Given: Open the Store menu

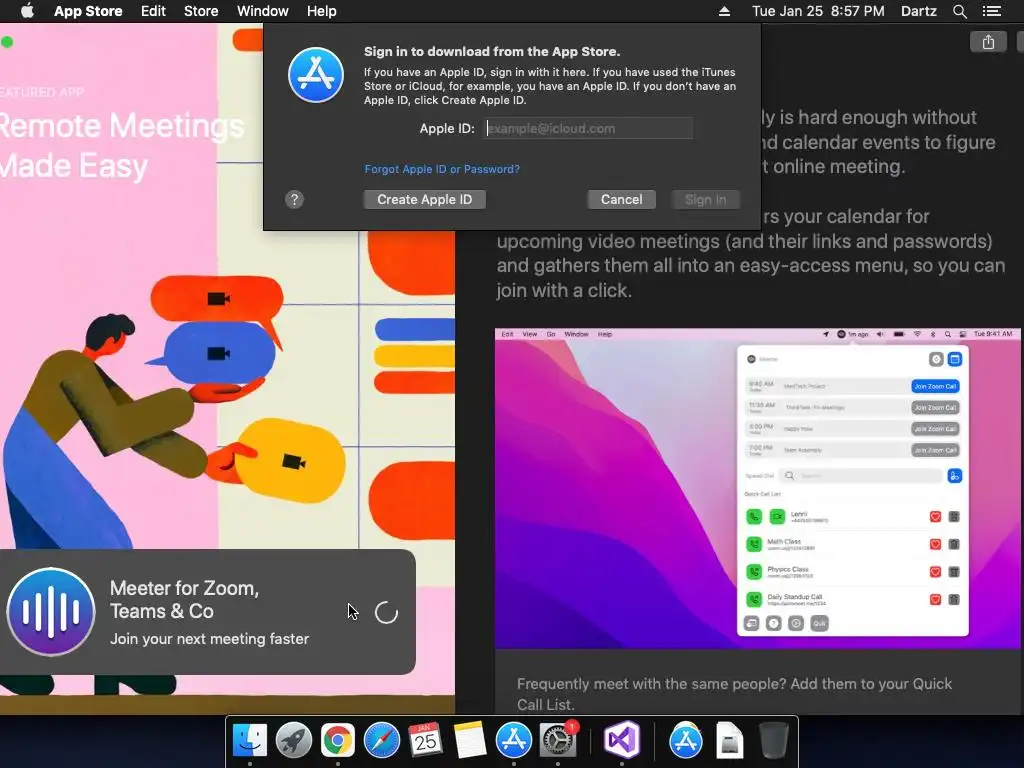Looking at the screenshot, I should pyautogui.click(x=200, y=11).
